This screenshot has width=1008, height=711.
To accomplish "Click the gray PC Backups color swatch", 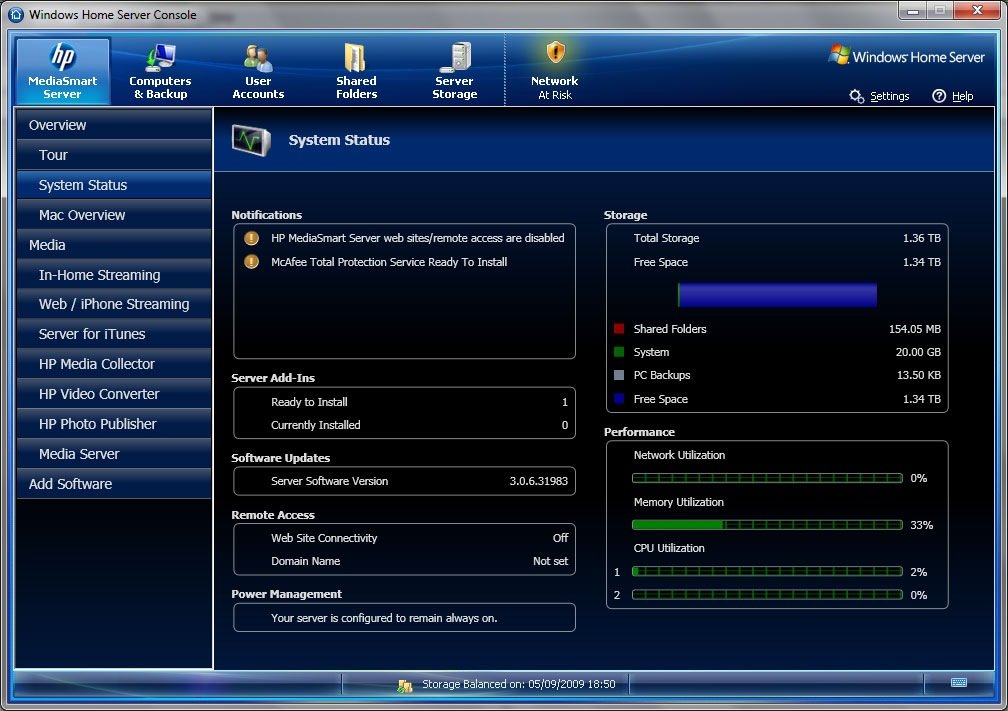I will [619, 375].
